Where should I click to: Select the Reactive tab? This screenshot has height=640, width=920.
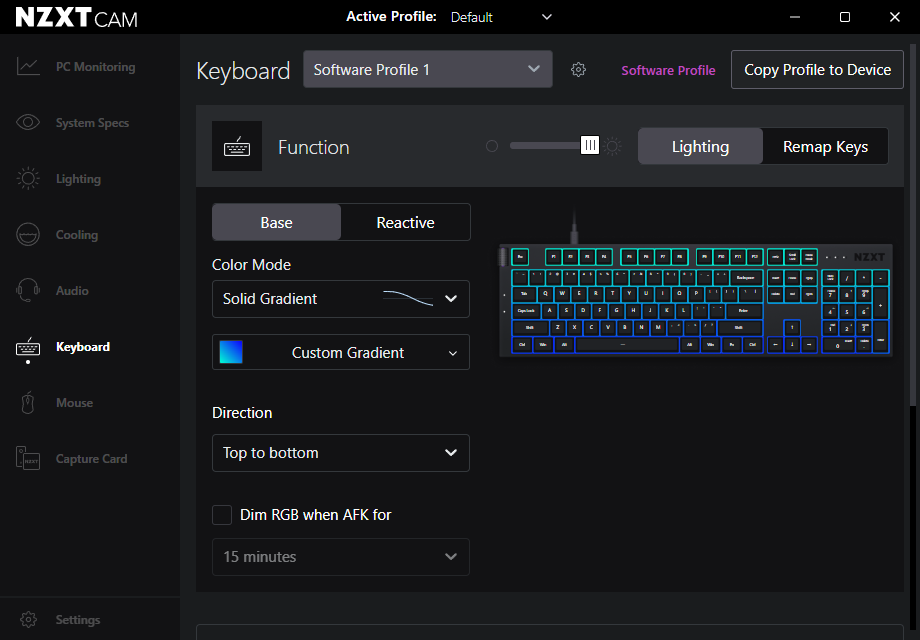pos(405,222)
